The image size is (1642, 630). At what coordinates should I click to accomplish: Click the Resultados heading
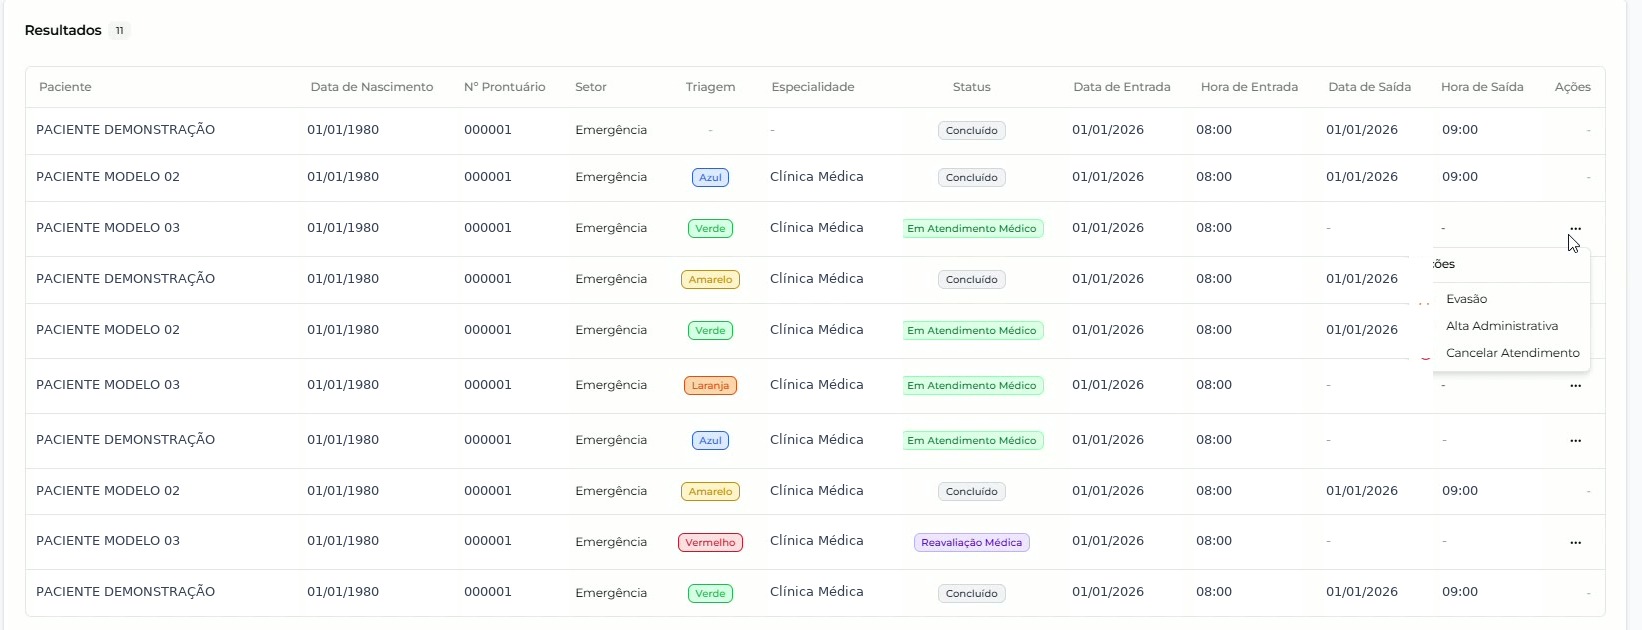[x=63, y=30]
